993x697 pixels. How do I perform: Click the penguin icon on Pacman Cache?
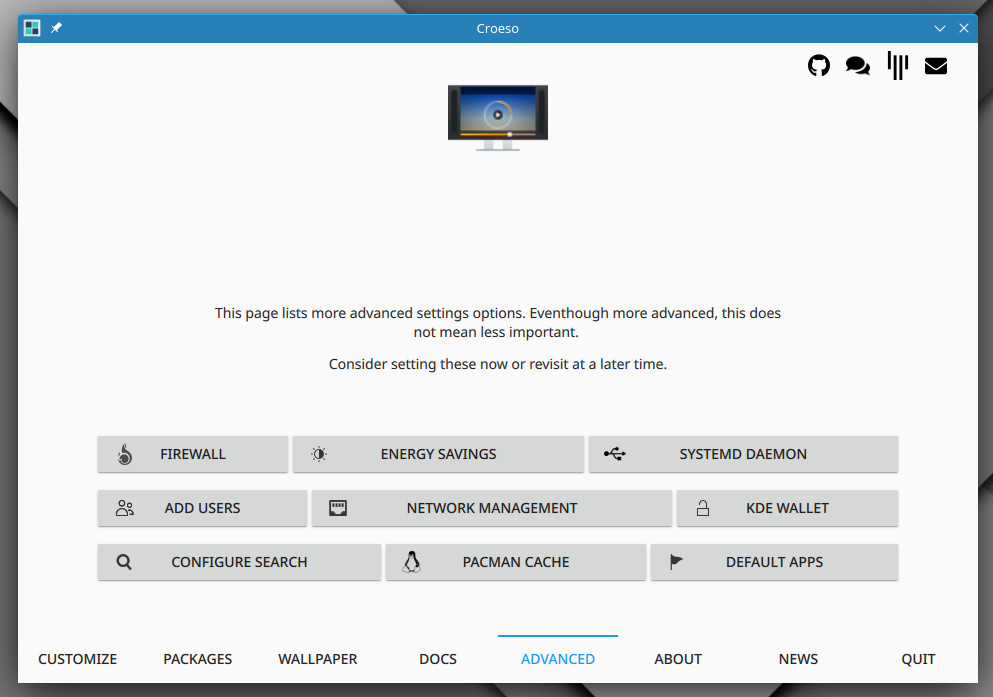coord(412,562)
